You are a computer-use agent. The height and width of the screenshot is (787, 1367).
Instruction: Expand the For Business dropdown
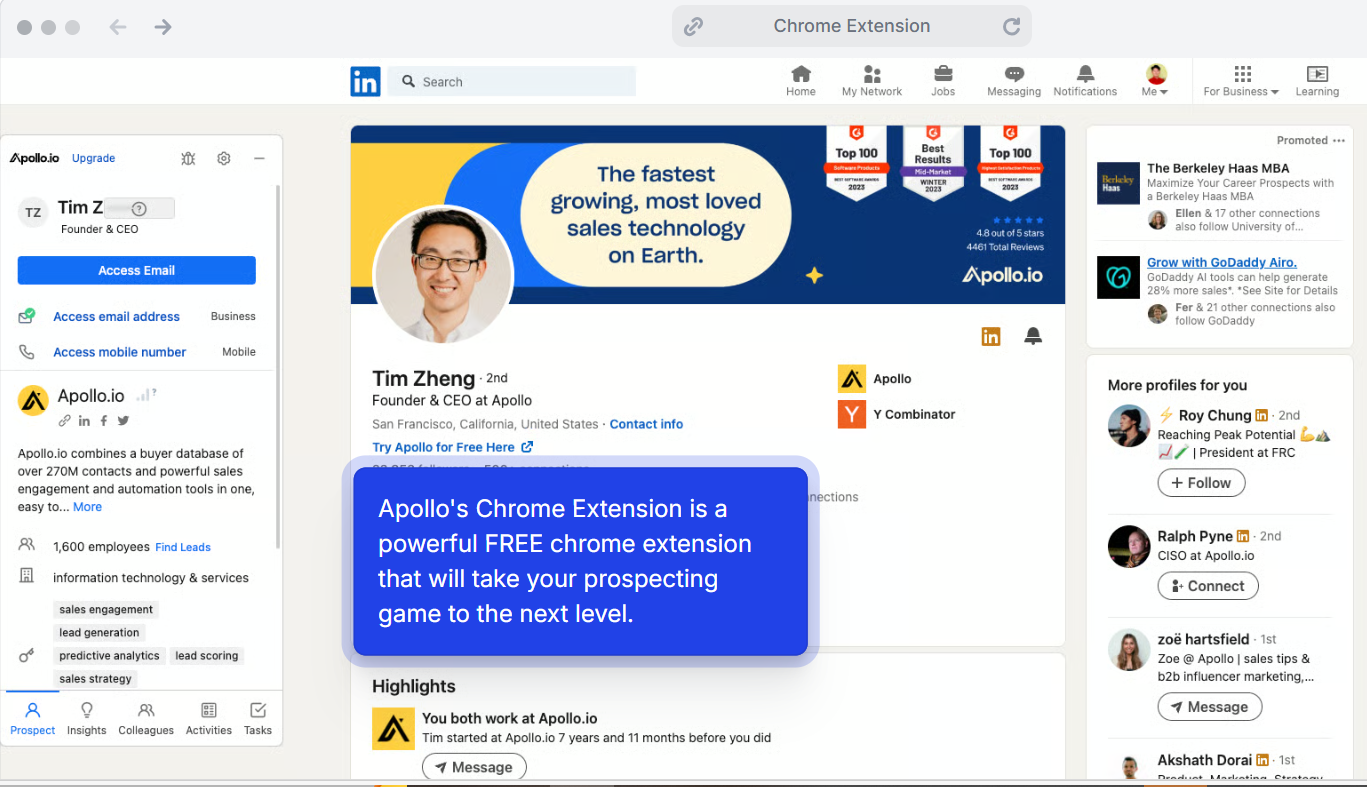(x=1241, y=81)
